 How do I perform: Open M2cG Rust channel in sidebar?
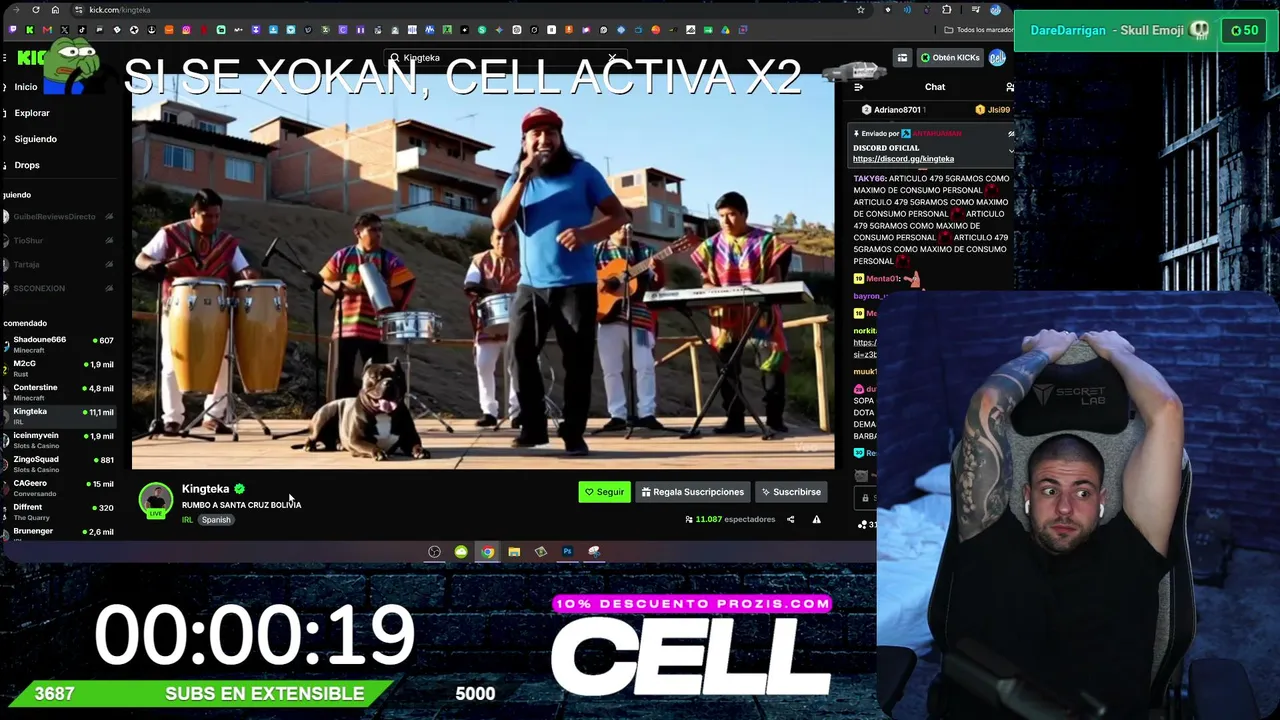[x=60, y=368]
